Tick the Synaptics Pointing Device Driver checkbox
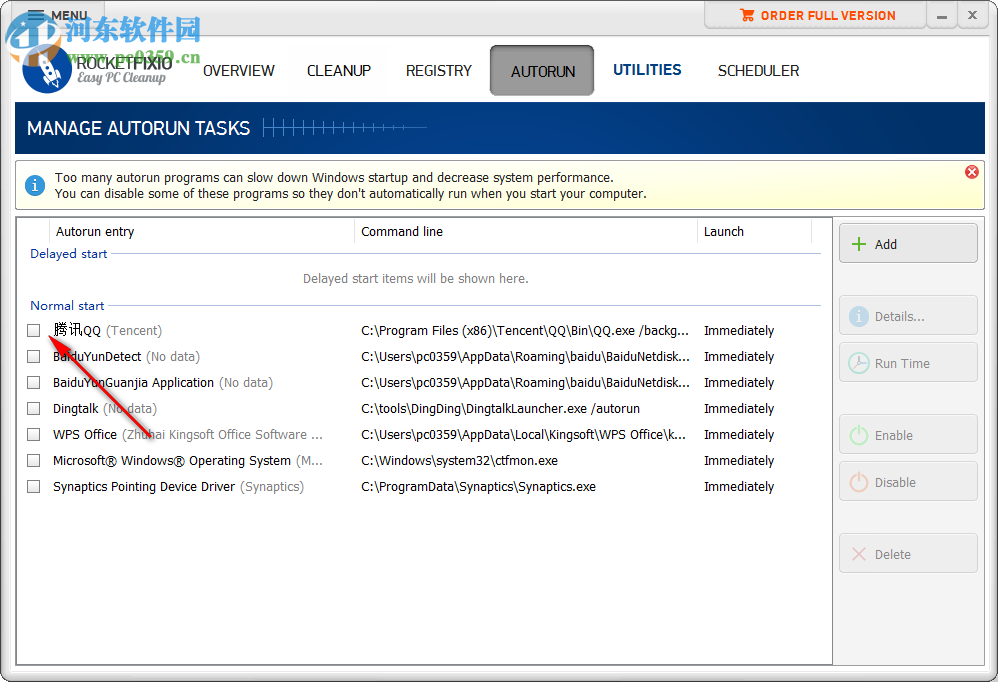The width and height of the screenshot is (998, 682). click(34, 486)
